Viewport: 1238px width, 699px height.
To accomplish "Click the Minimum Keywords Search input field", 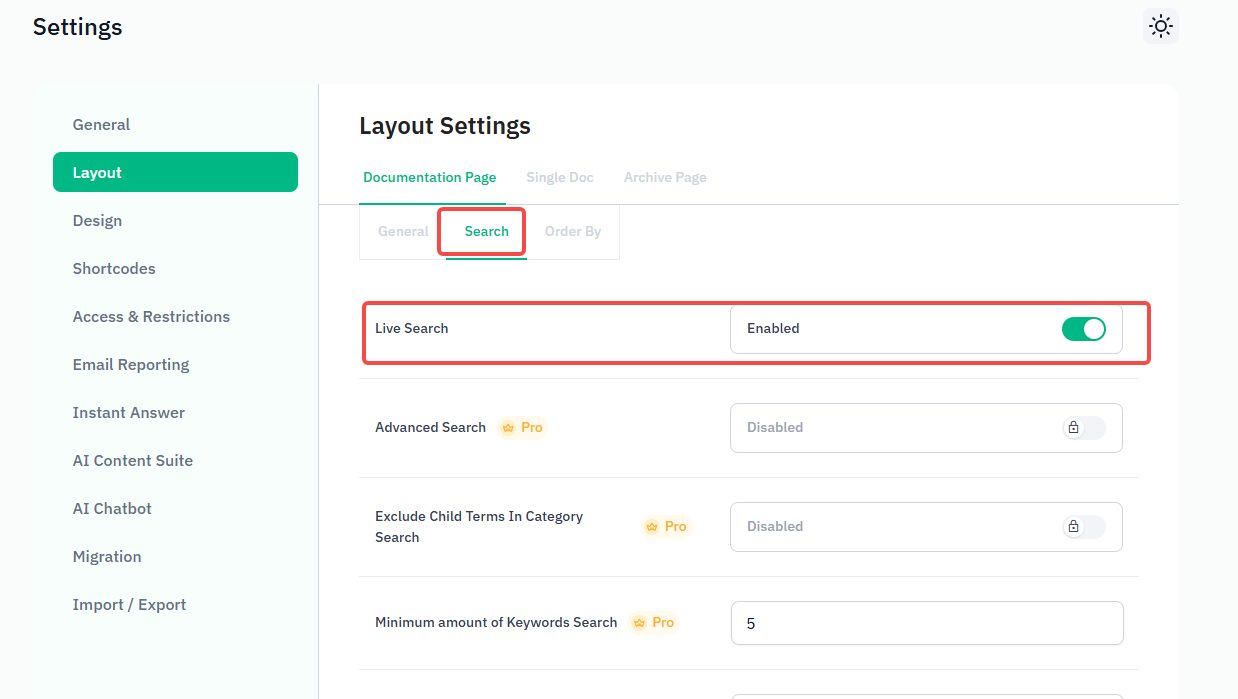I will click(x=926, y=623).
